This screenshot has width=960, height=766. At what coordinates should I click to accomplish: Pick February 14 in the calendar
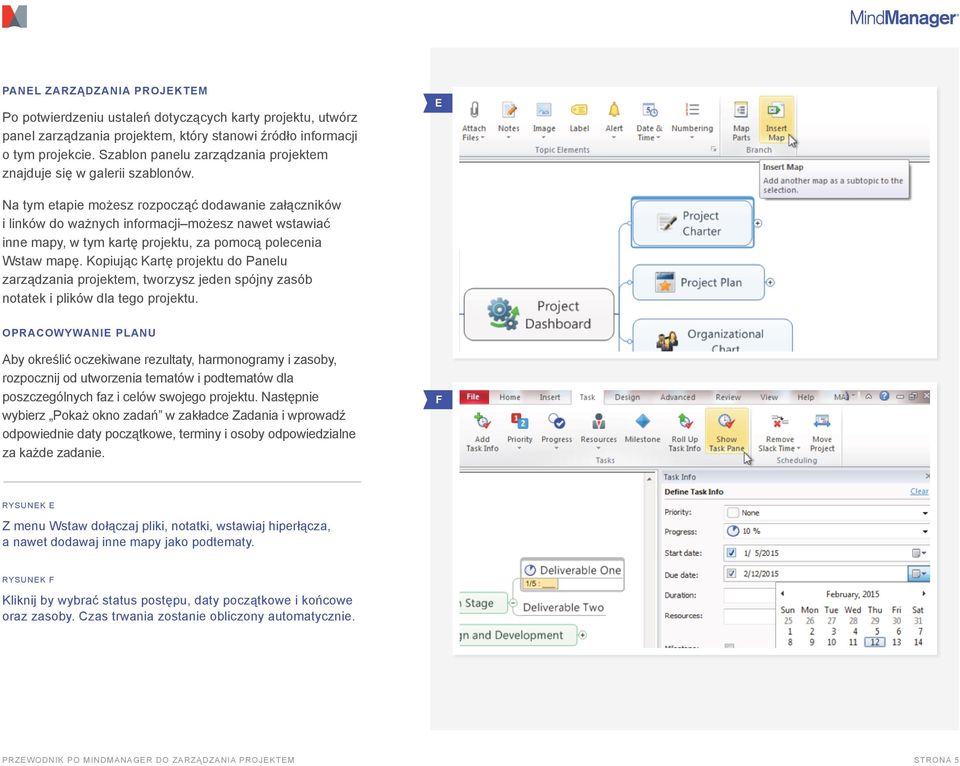[x=918, y=642]
